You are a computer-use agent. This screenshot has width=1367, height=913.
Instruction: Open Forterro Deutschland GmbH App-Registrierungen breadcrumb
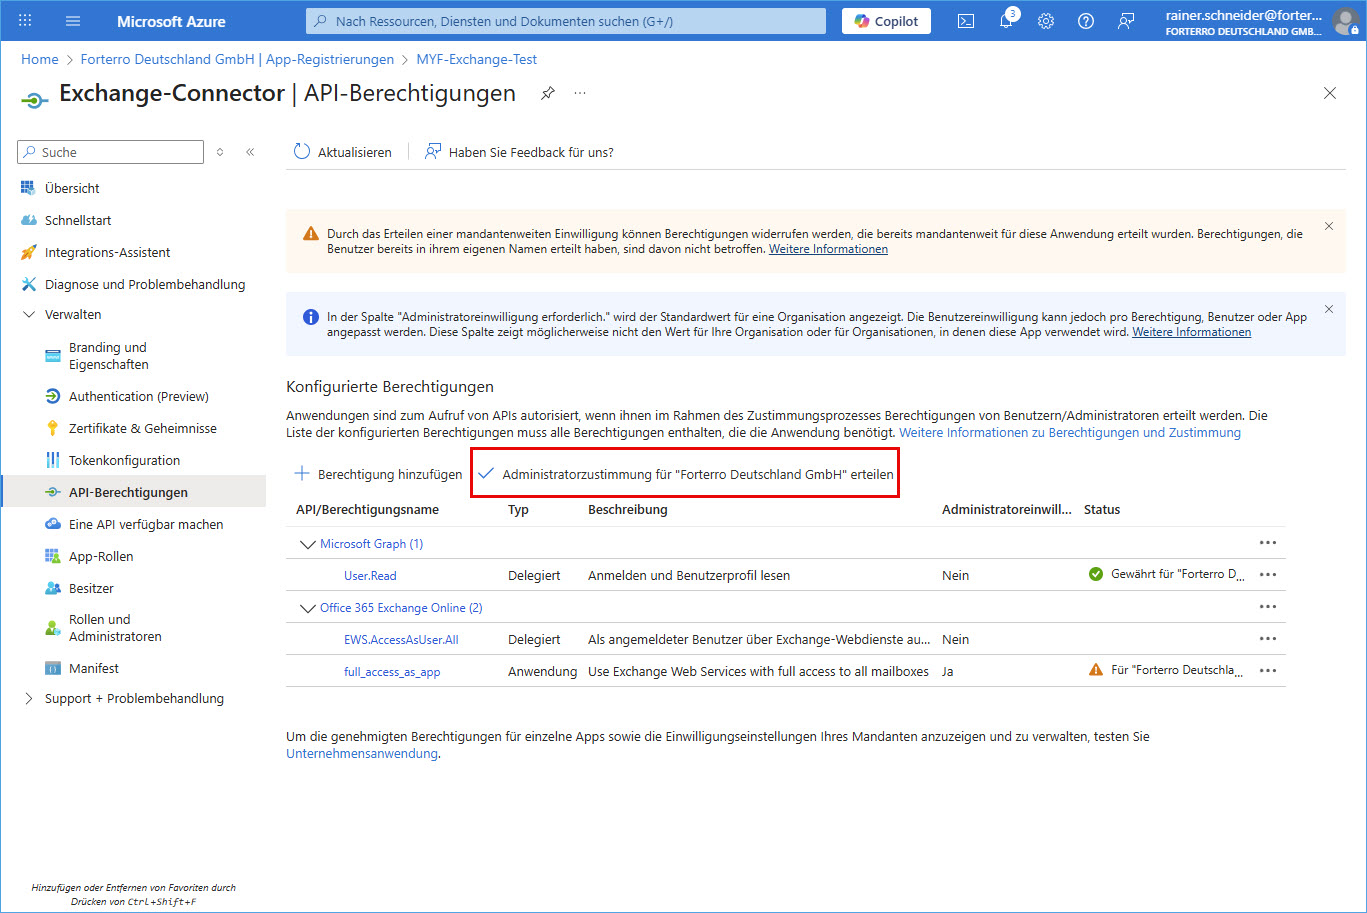coord(237,59)
